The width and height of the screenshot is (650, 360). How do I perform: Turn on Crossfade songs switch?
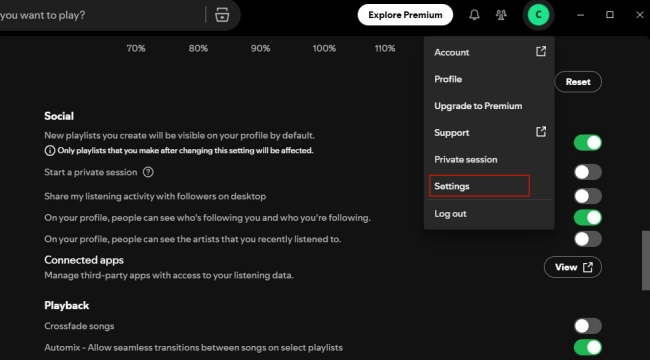(x=587, y=326)
